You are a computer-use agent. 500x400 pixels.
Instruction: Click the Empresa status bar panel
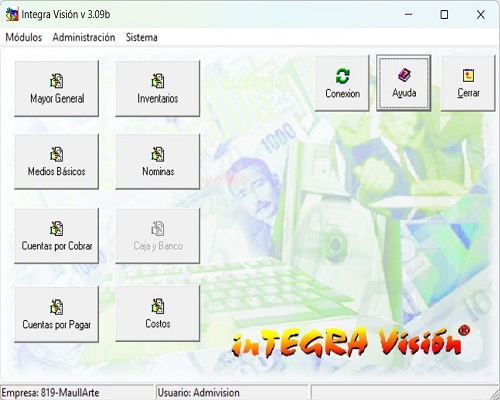pos(77,392)
